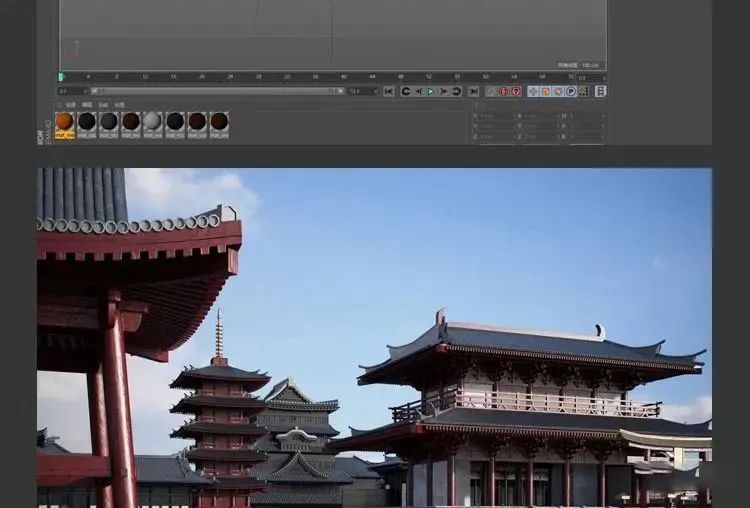Image resolution: width=750 pixels, height=508 pixels.
Task: Toggle the Parameter (P) recording icon
Action: 571,91
